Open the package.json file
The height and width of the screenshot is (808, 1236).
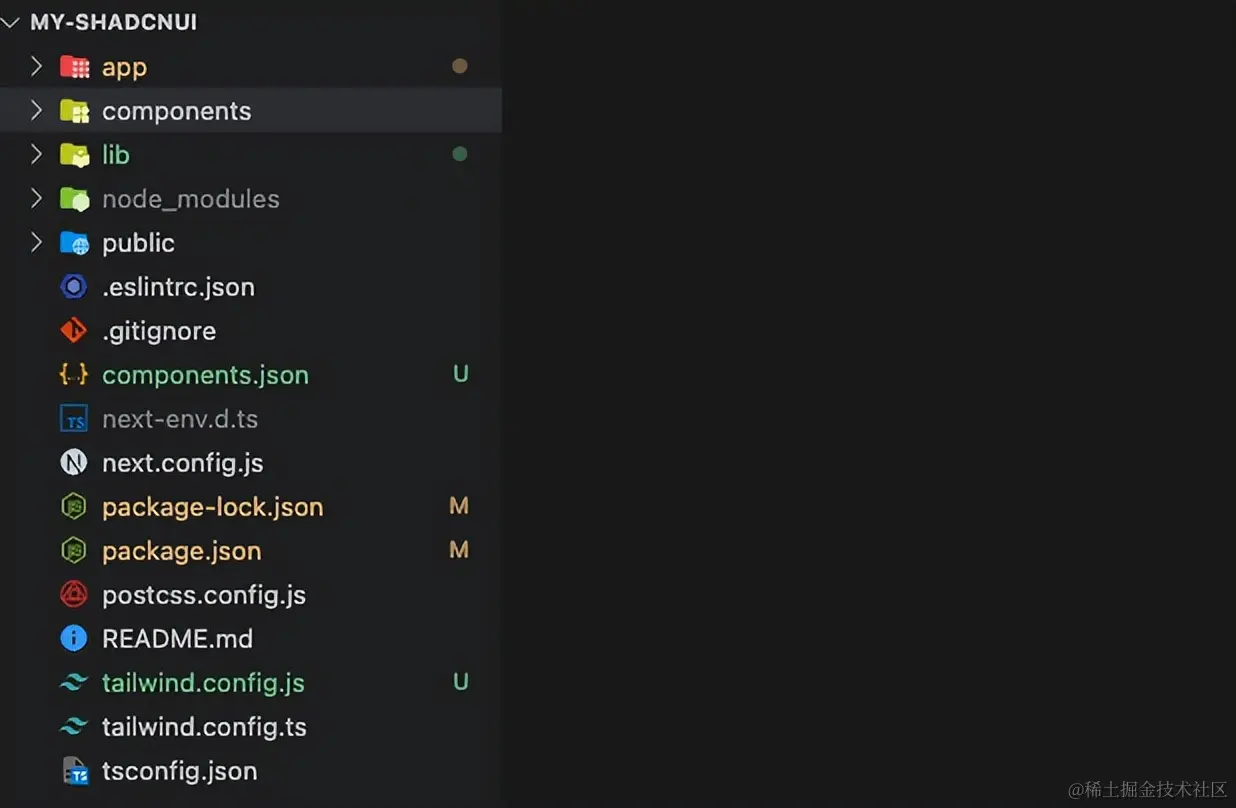[181, 551]
